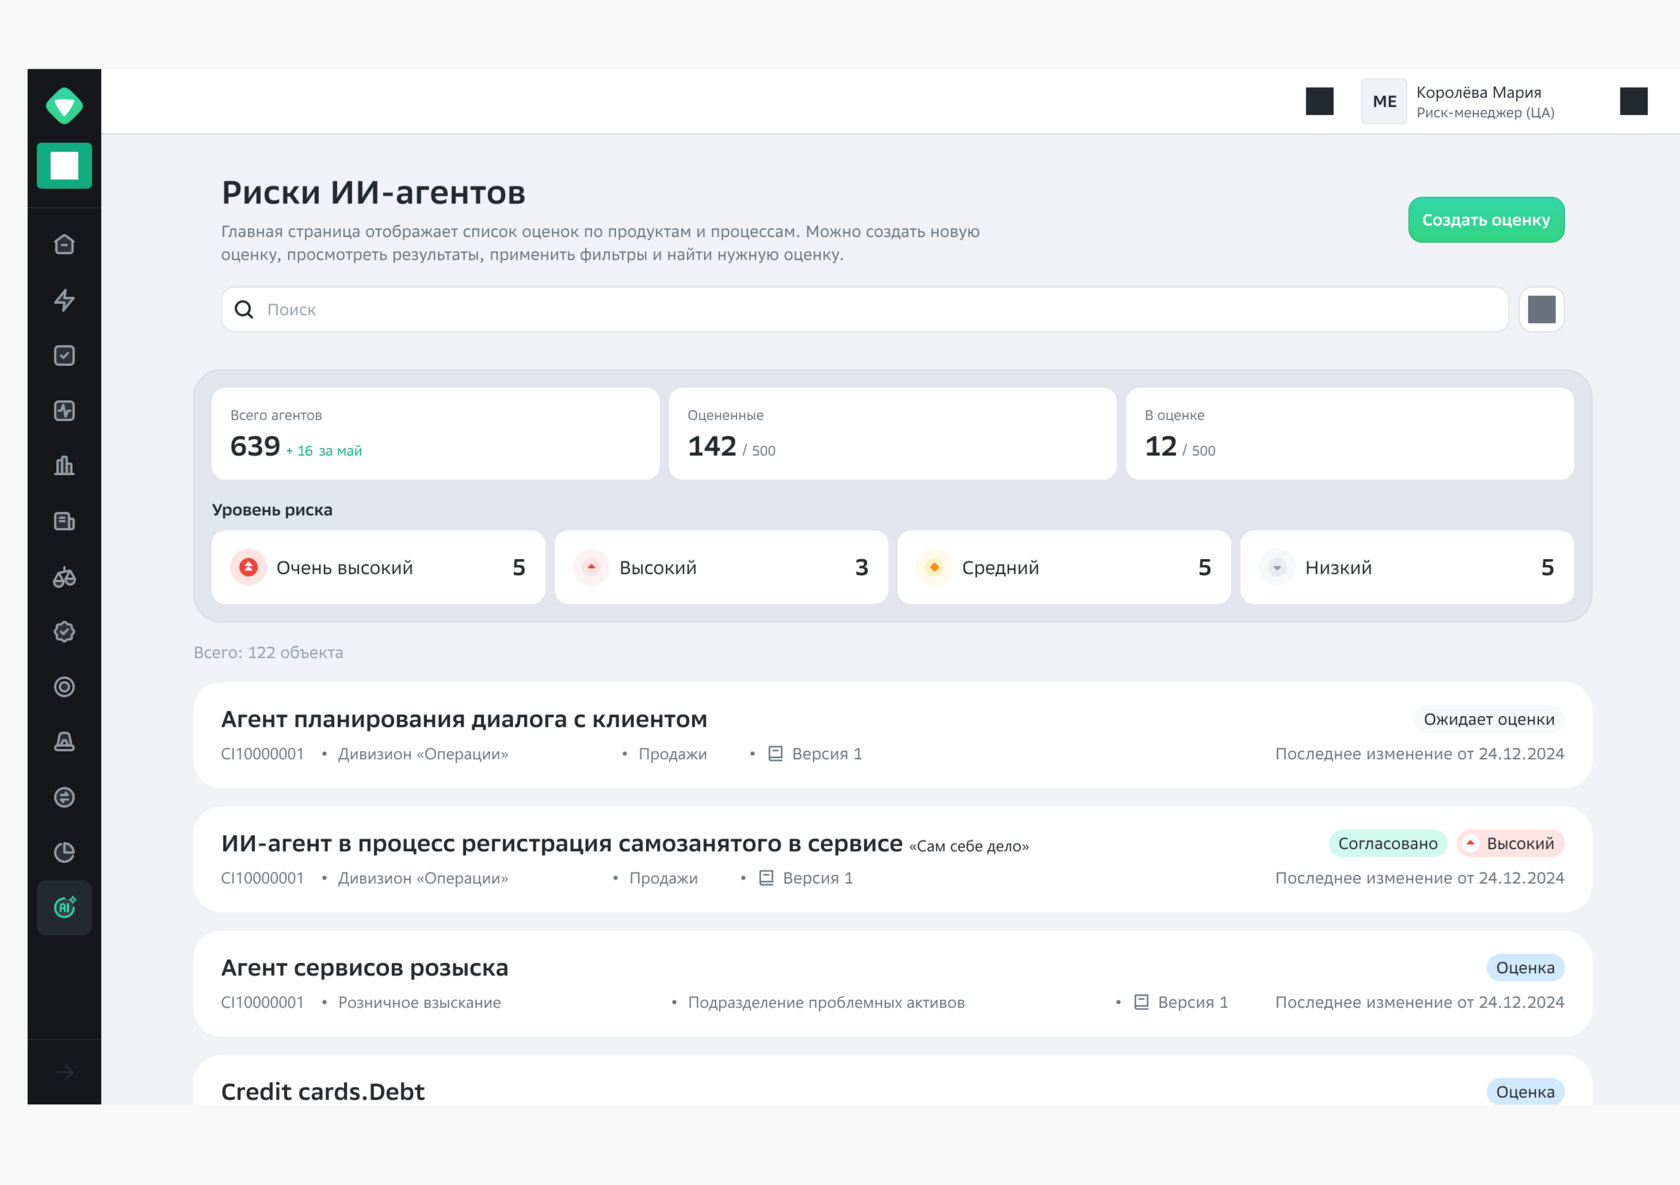Click Риск-менеджер (ЦА) role text
Screen dimensions: 1680x1185
pos(1485,113)
